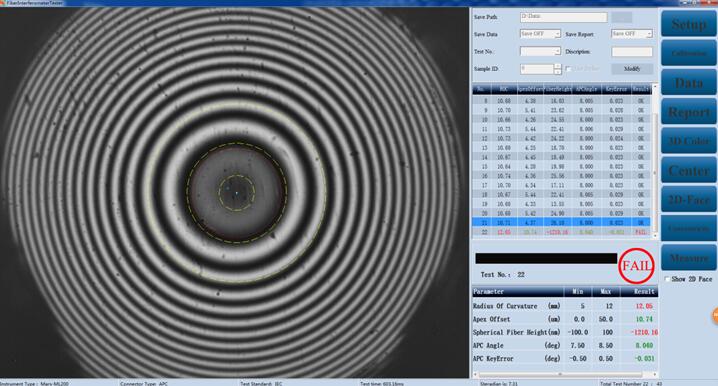The image size is (718, 386).
Task: Switch to 3D Color view
Action: [689, 141]
